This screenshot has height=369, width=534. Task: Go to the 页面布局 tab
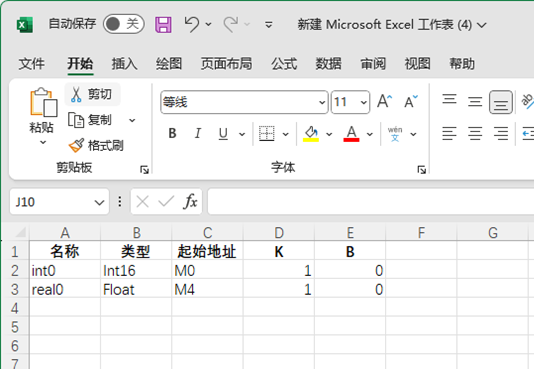(226, 64)
